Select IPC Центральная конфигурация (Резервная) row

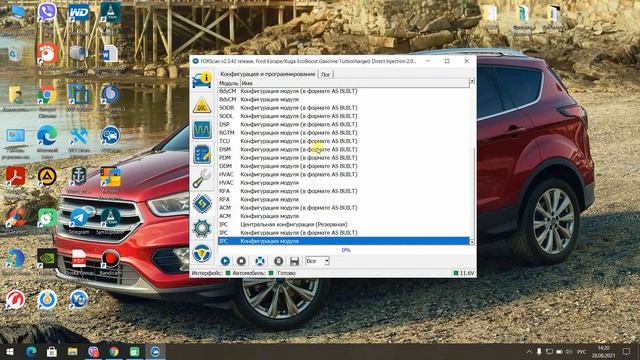pos(344,224)
